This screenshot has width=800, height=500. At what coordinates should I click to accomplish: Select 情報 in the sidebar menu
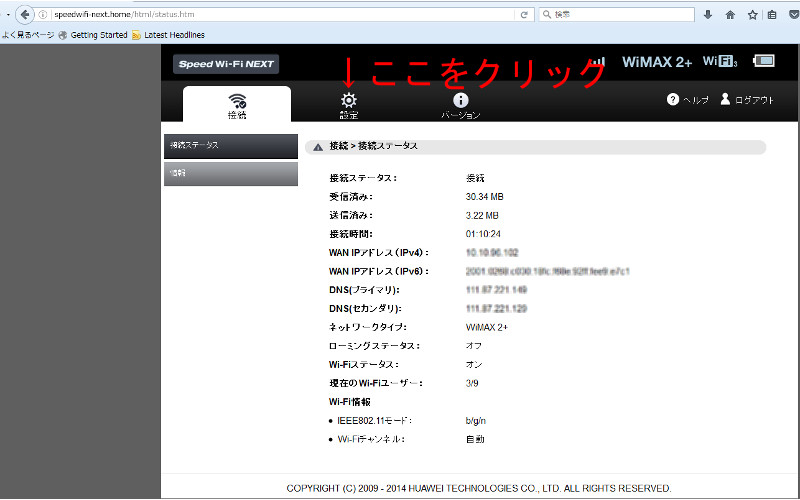tap(231, 173)
